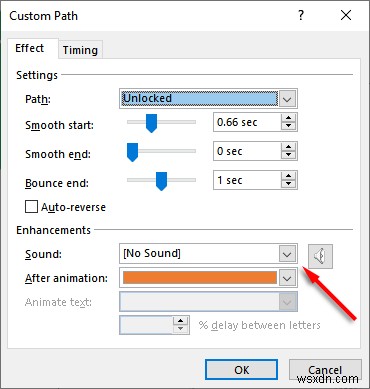The width and height of the screenshot is (370, 389).
Task: Increase Bounce end with the up arrow
Action: [x=288, y=176]
